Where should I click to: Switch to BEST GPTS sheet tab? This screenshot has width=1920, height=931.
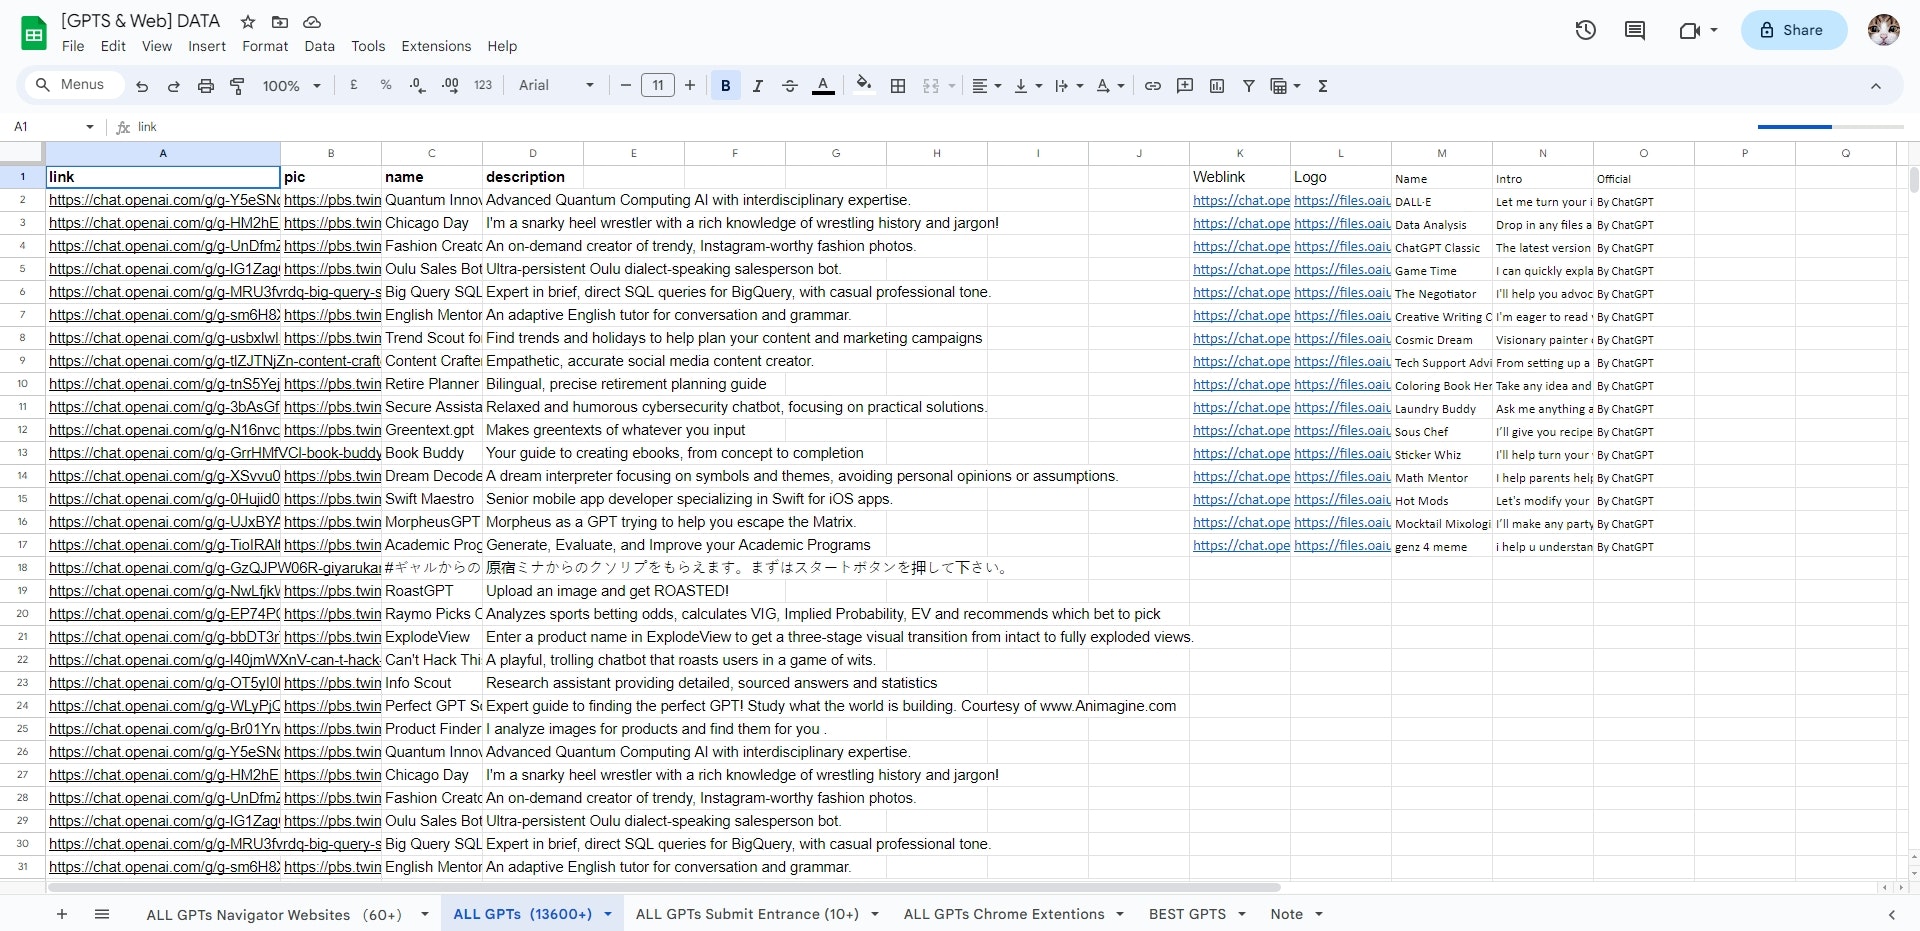pos(1187,914)
